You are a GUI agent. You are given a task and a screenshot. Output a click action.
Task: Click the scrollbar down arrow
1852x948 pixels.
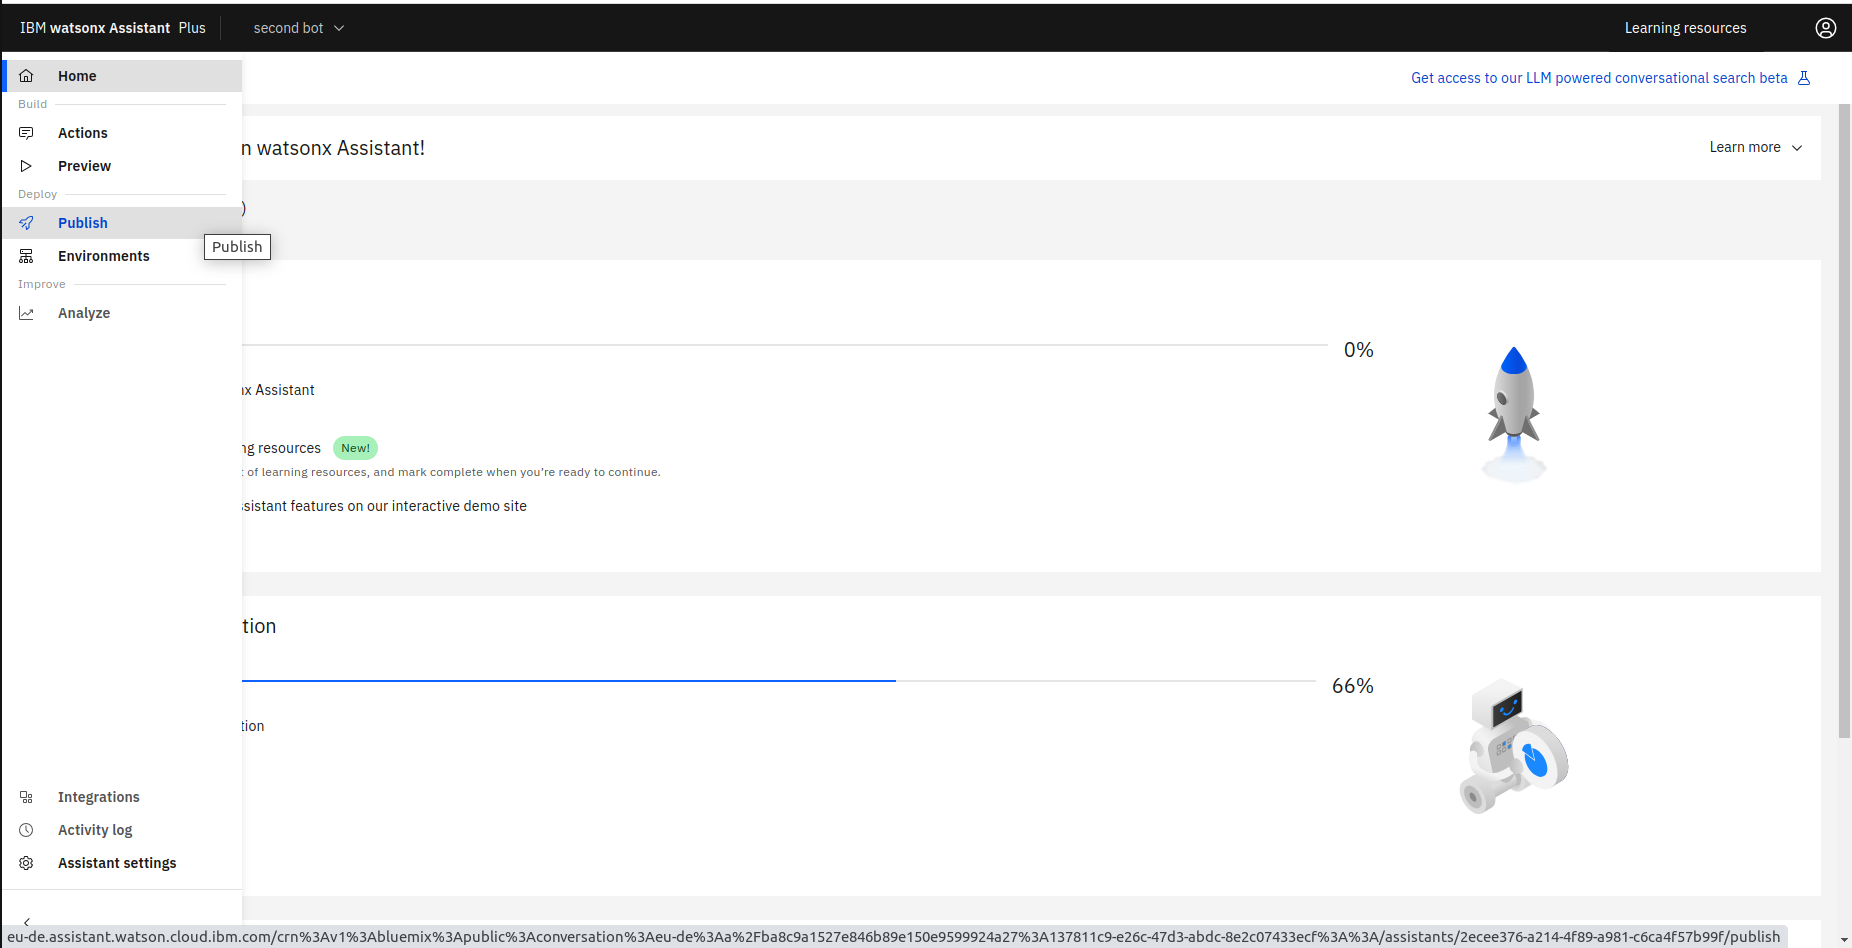(x=1845, y=940)
